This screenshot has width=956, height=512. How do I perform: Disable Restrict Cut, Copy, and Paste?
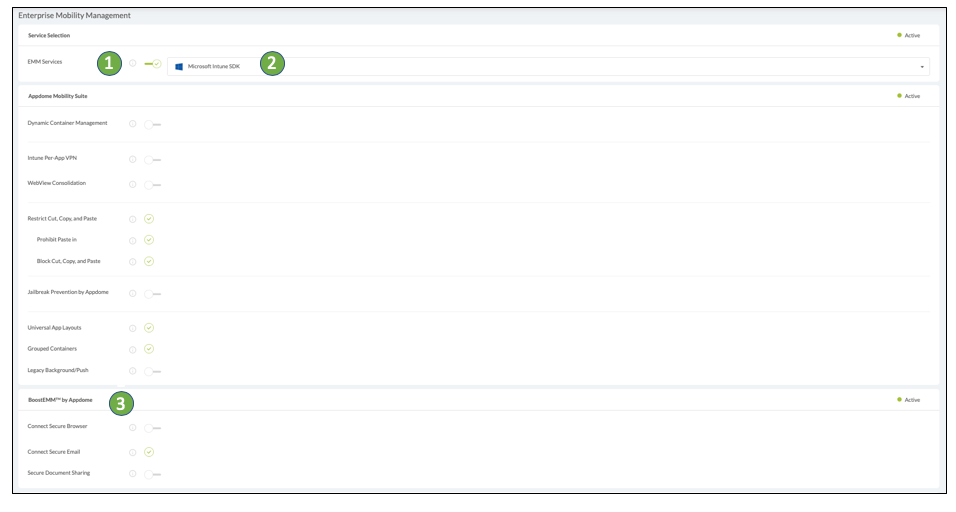149,218
